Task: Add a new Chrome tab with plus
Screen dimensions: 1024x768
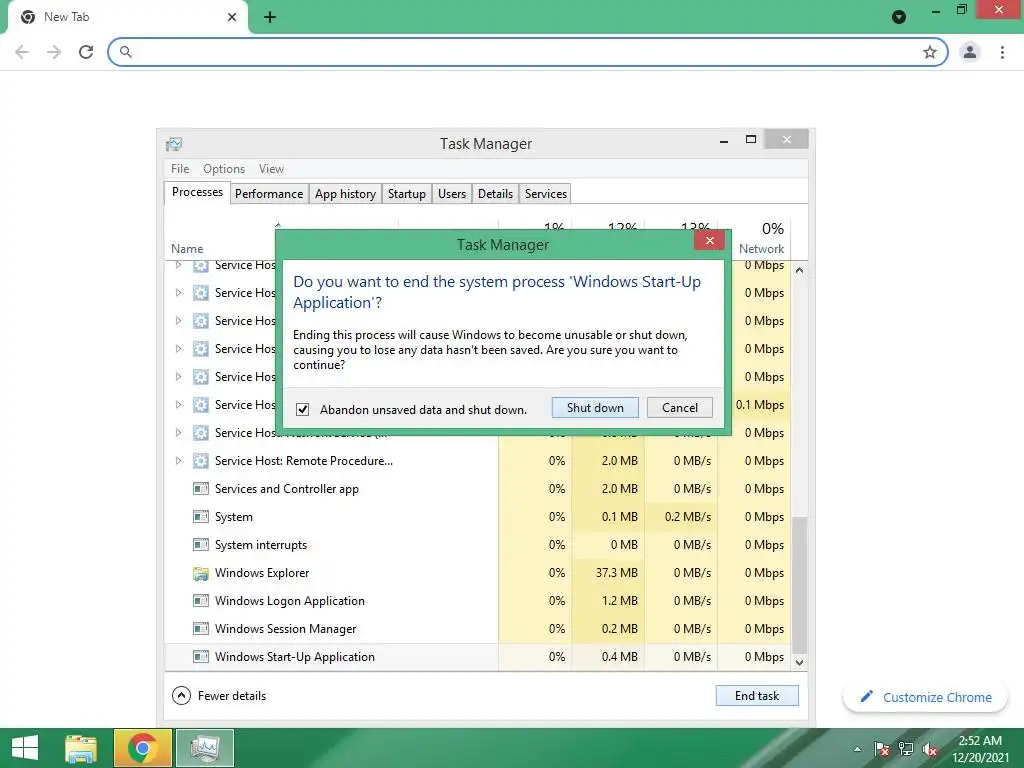Action: tap(270, 17)
